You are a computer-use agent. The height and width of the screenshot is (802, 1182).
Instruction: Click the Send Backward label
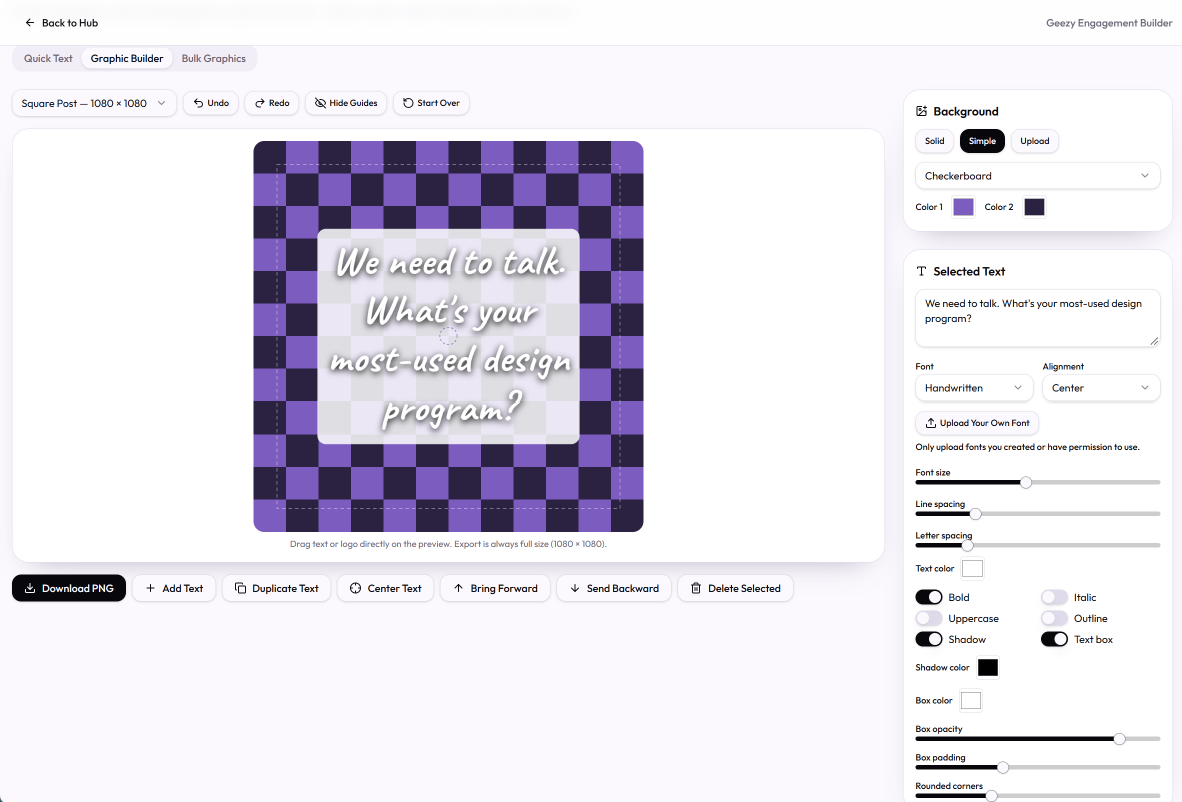(x=623, y=589)
